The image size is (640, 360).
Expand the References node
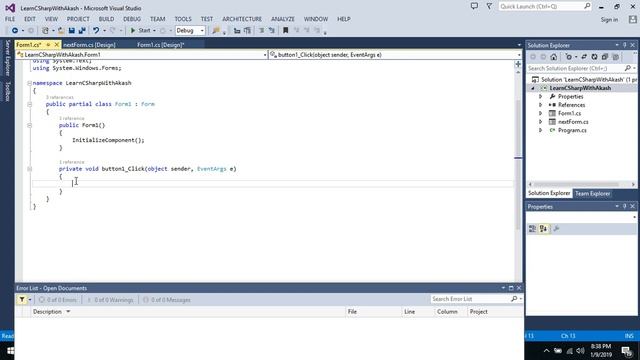[540, 105]
